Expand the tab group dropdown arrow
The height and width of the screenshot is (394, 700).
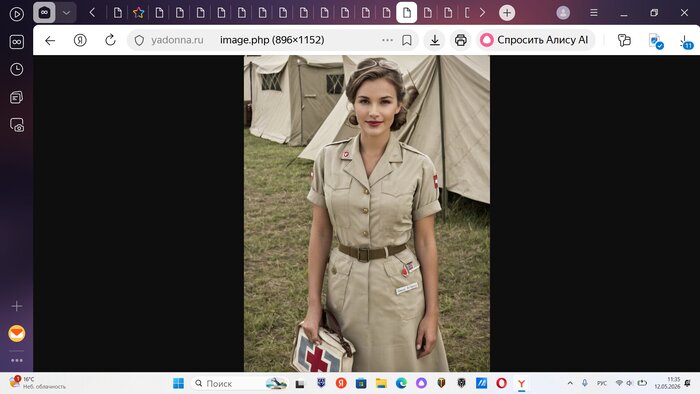click(x=66, y=13)
